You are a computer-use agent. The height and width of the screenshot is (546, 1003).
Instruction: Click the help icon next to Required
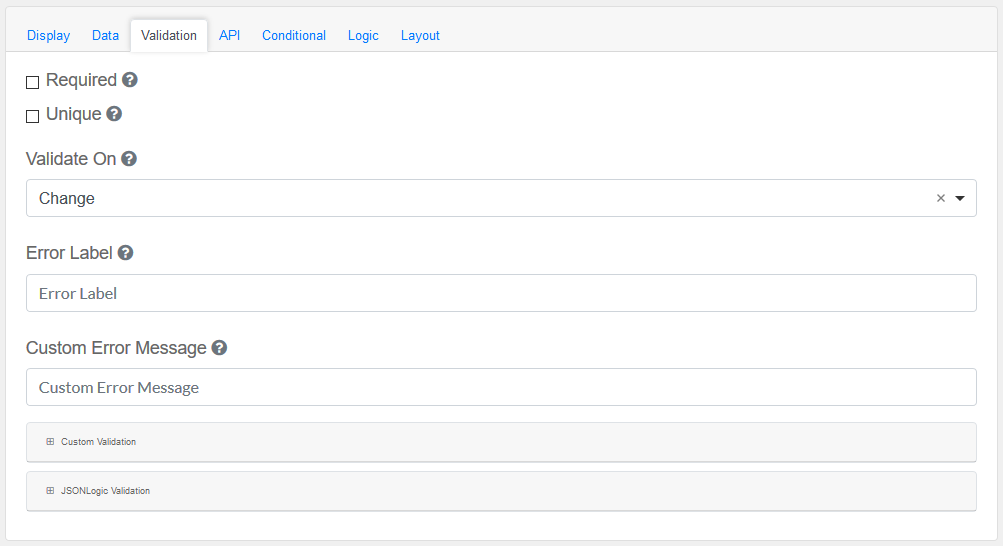130,80
